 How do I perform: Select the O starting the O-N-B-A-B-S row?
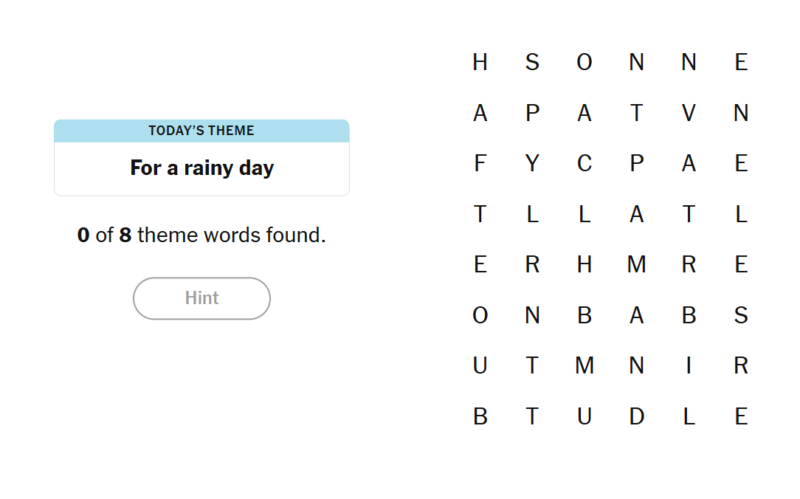pos(480,316)
